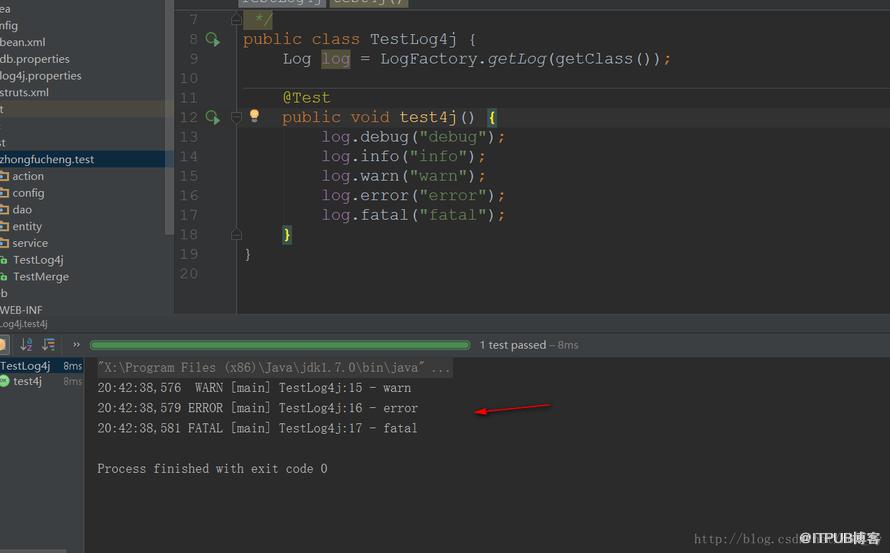Collapse the fold marker on line 18
Screen dimensions: 890x553
(237, 234)
